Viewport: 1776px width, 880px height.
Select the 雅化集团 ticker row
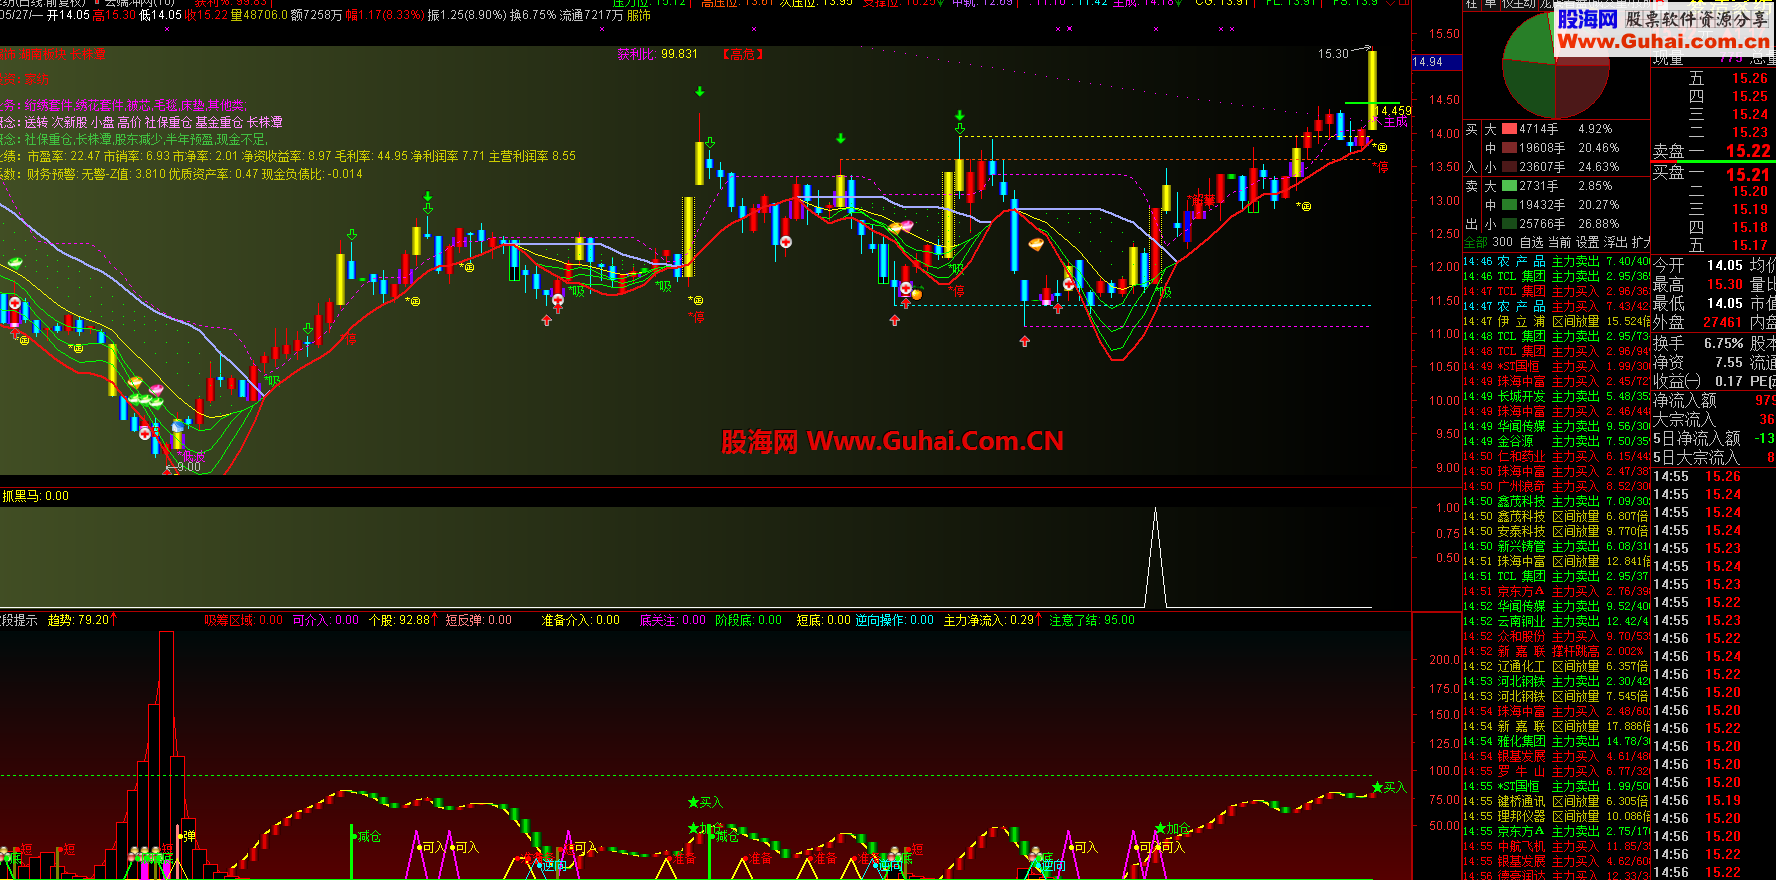click(x=1556, y=741)
